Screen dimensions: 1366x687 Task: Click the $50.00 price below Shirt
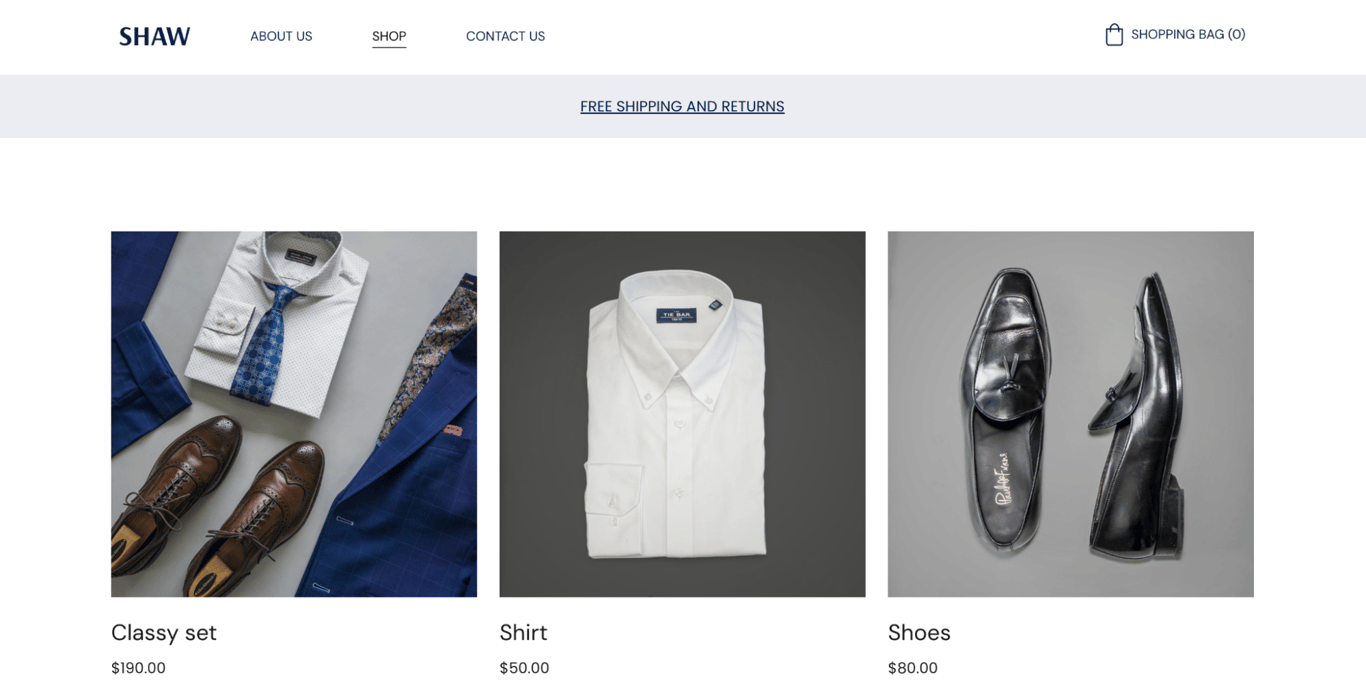(x=524, y=667)
